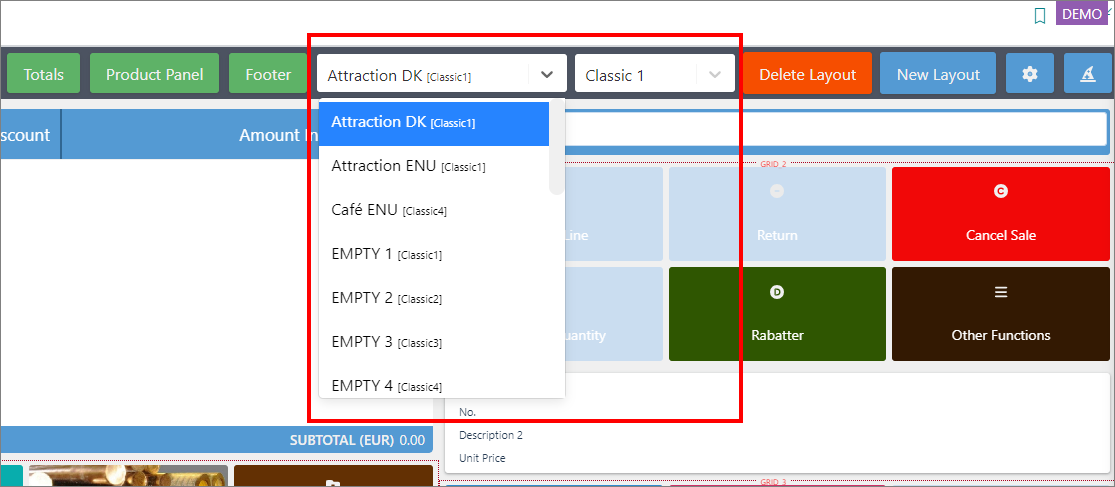Open the settings gear button
Viewport: 1115px width, 487px height.
[1030, 73]
